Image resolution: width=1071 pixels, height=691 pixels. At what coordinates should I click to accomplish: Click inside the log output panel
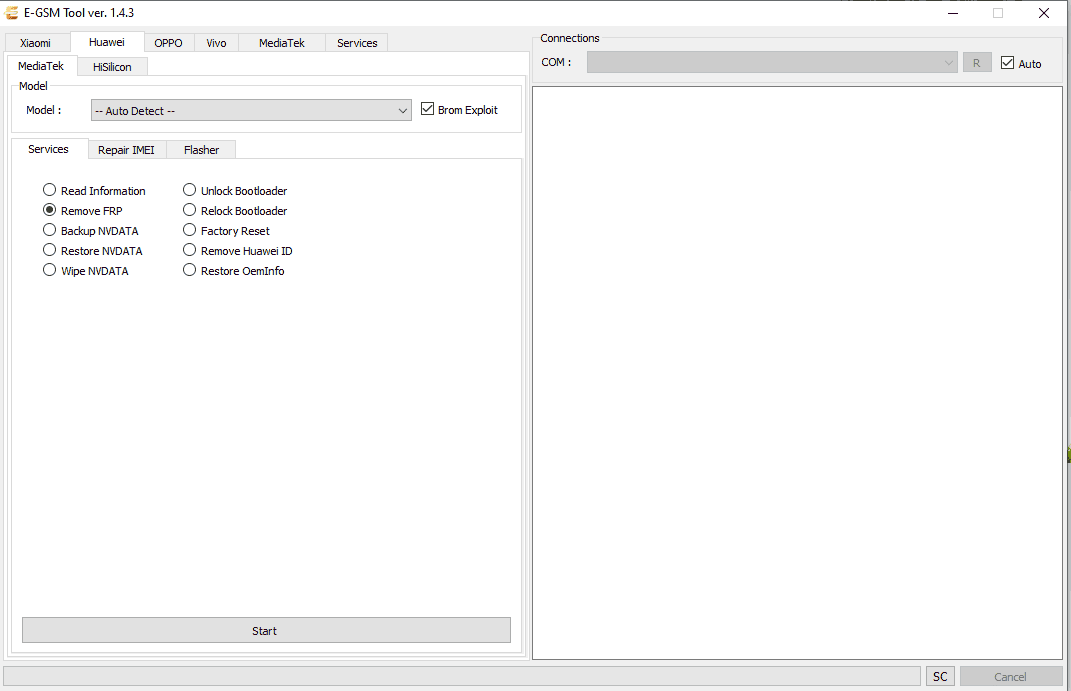pyautogui.click(x=797, y=373)
